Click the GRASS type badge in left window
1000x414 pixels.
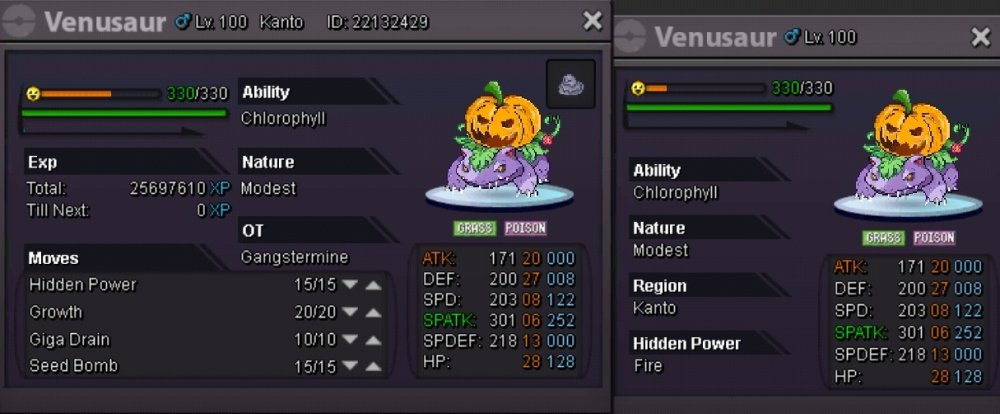tap(475, 228)
